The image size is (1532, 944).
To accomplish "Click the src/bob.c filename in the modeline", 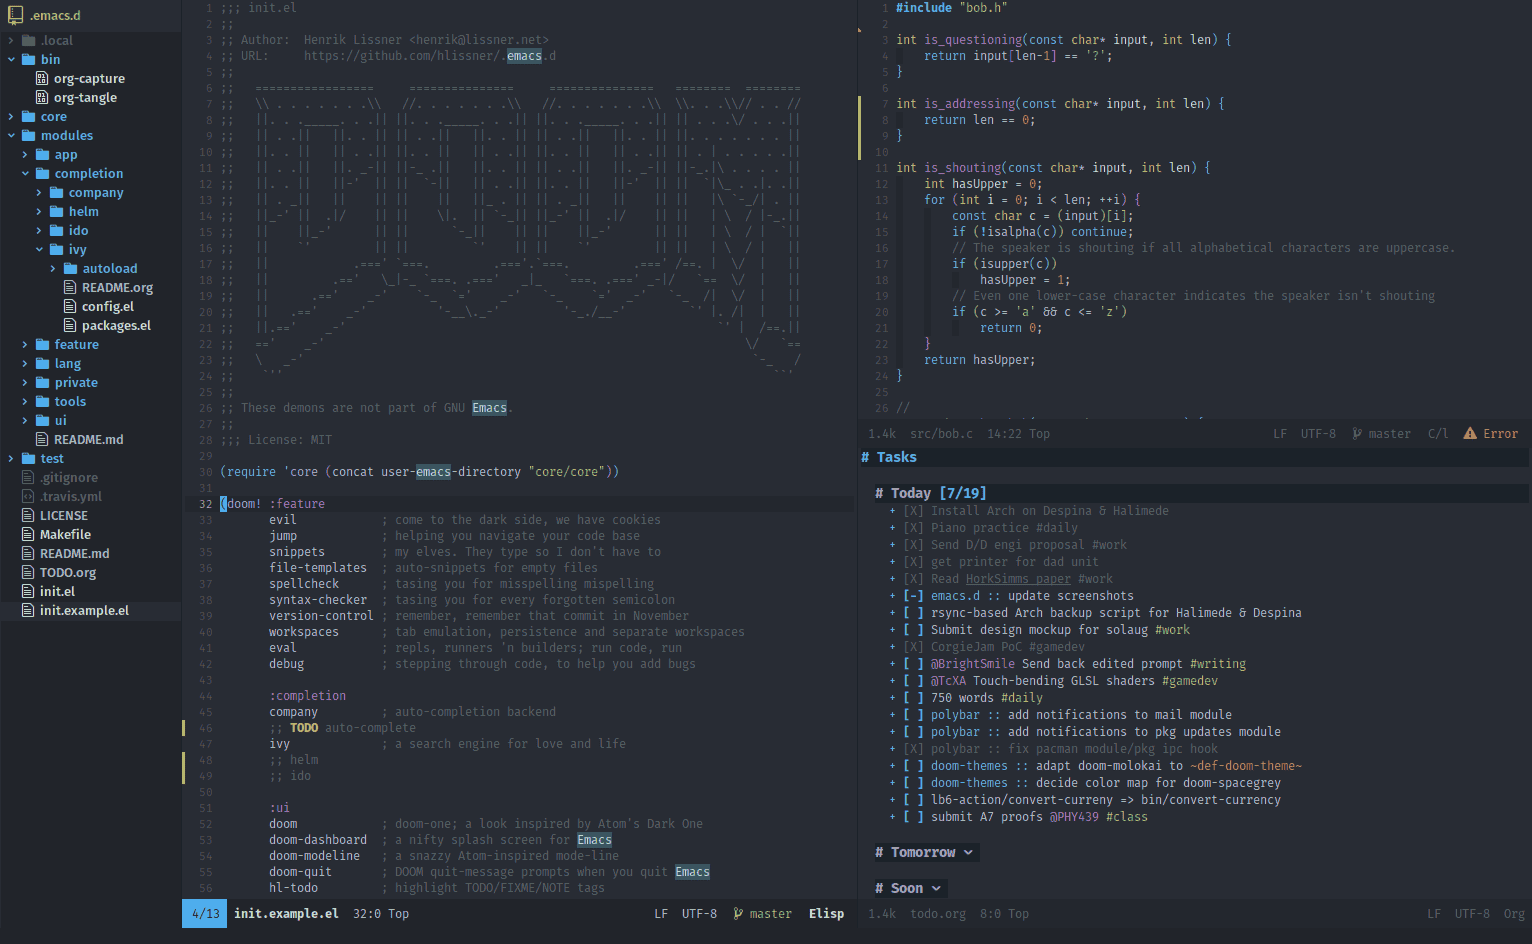I will (940, 433).
